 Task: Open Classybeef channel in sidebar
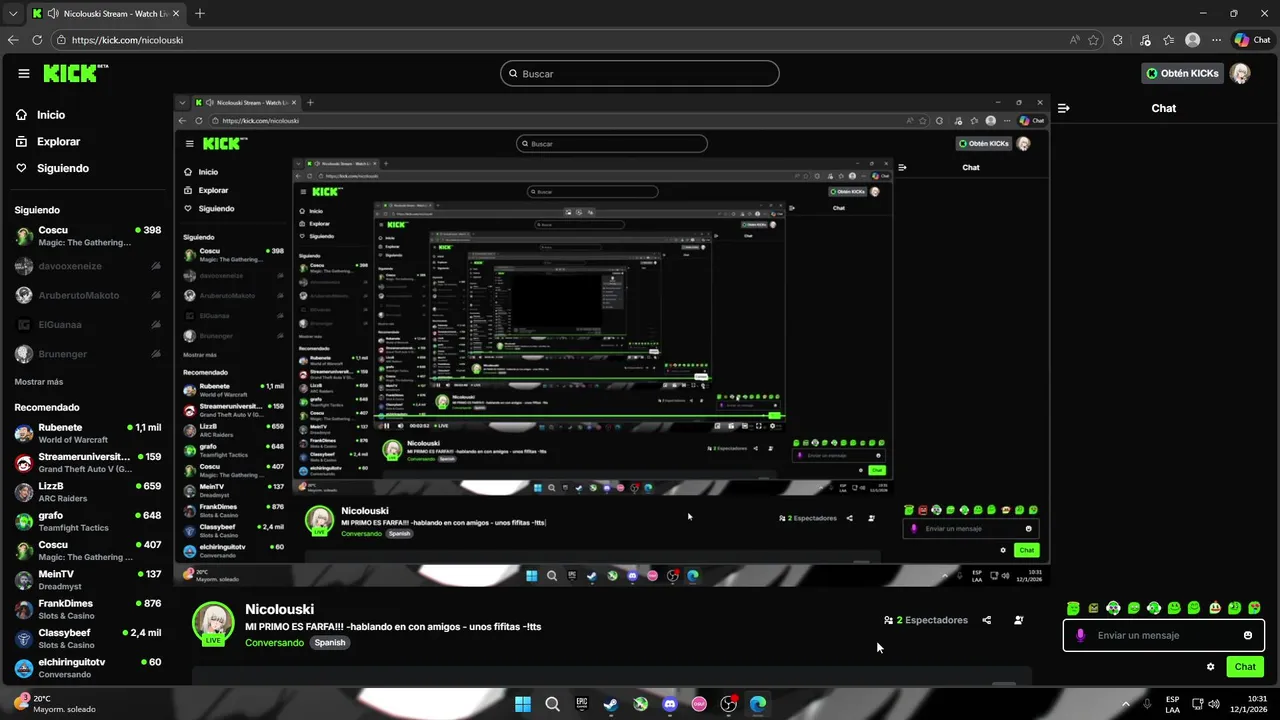pyautogui.click(x=88, y=639)
